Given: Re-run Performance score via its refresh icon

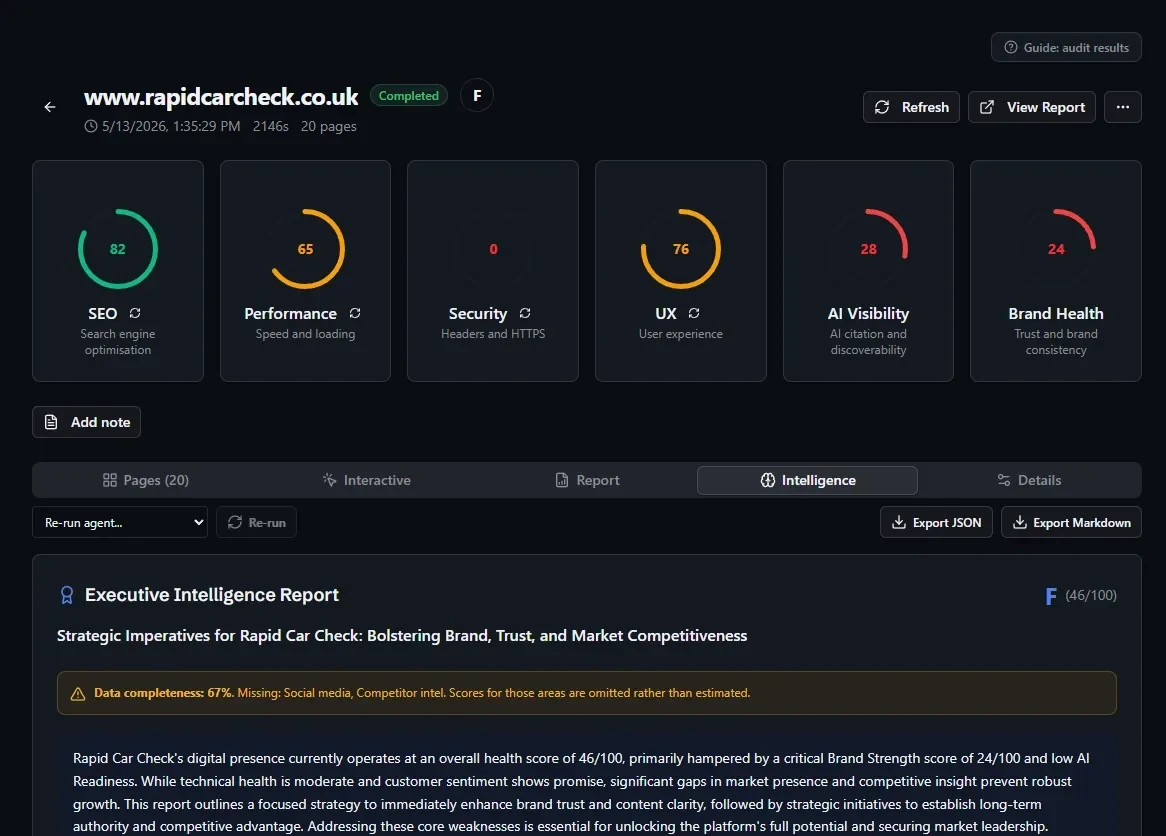Looking at the screenshot, I should coord(355,313).
